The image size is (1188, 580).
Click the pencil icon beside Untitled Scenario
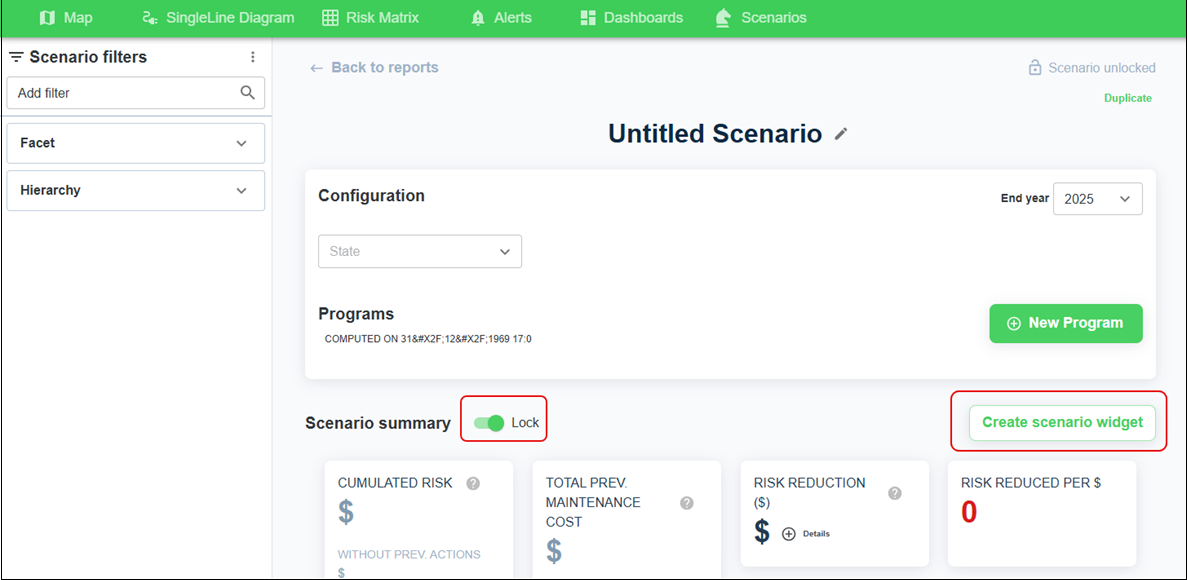pyautogui.click(x=841, y=134)
